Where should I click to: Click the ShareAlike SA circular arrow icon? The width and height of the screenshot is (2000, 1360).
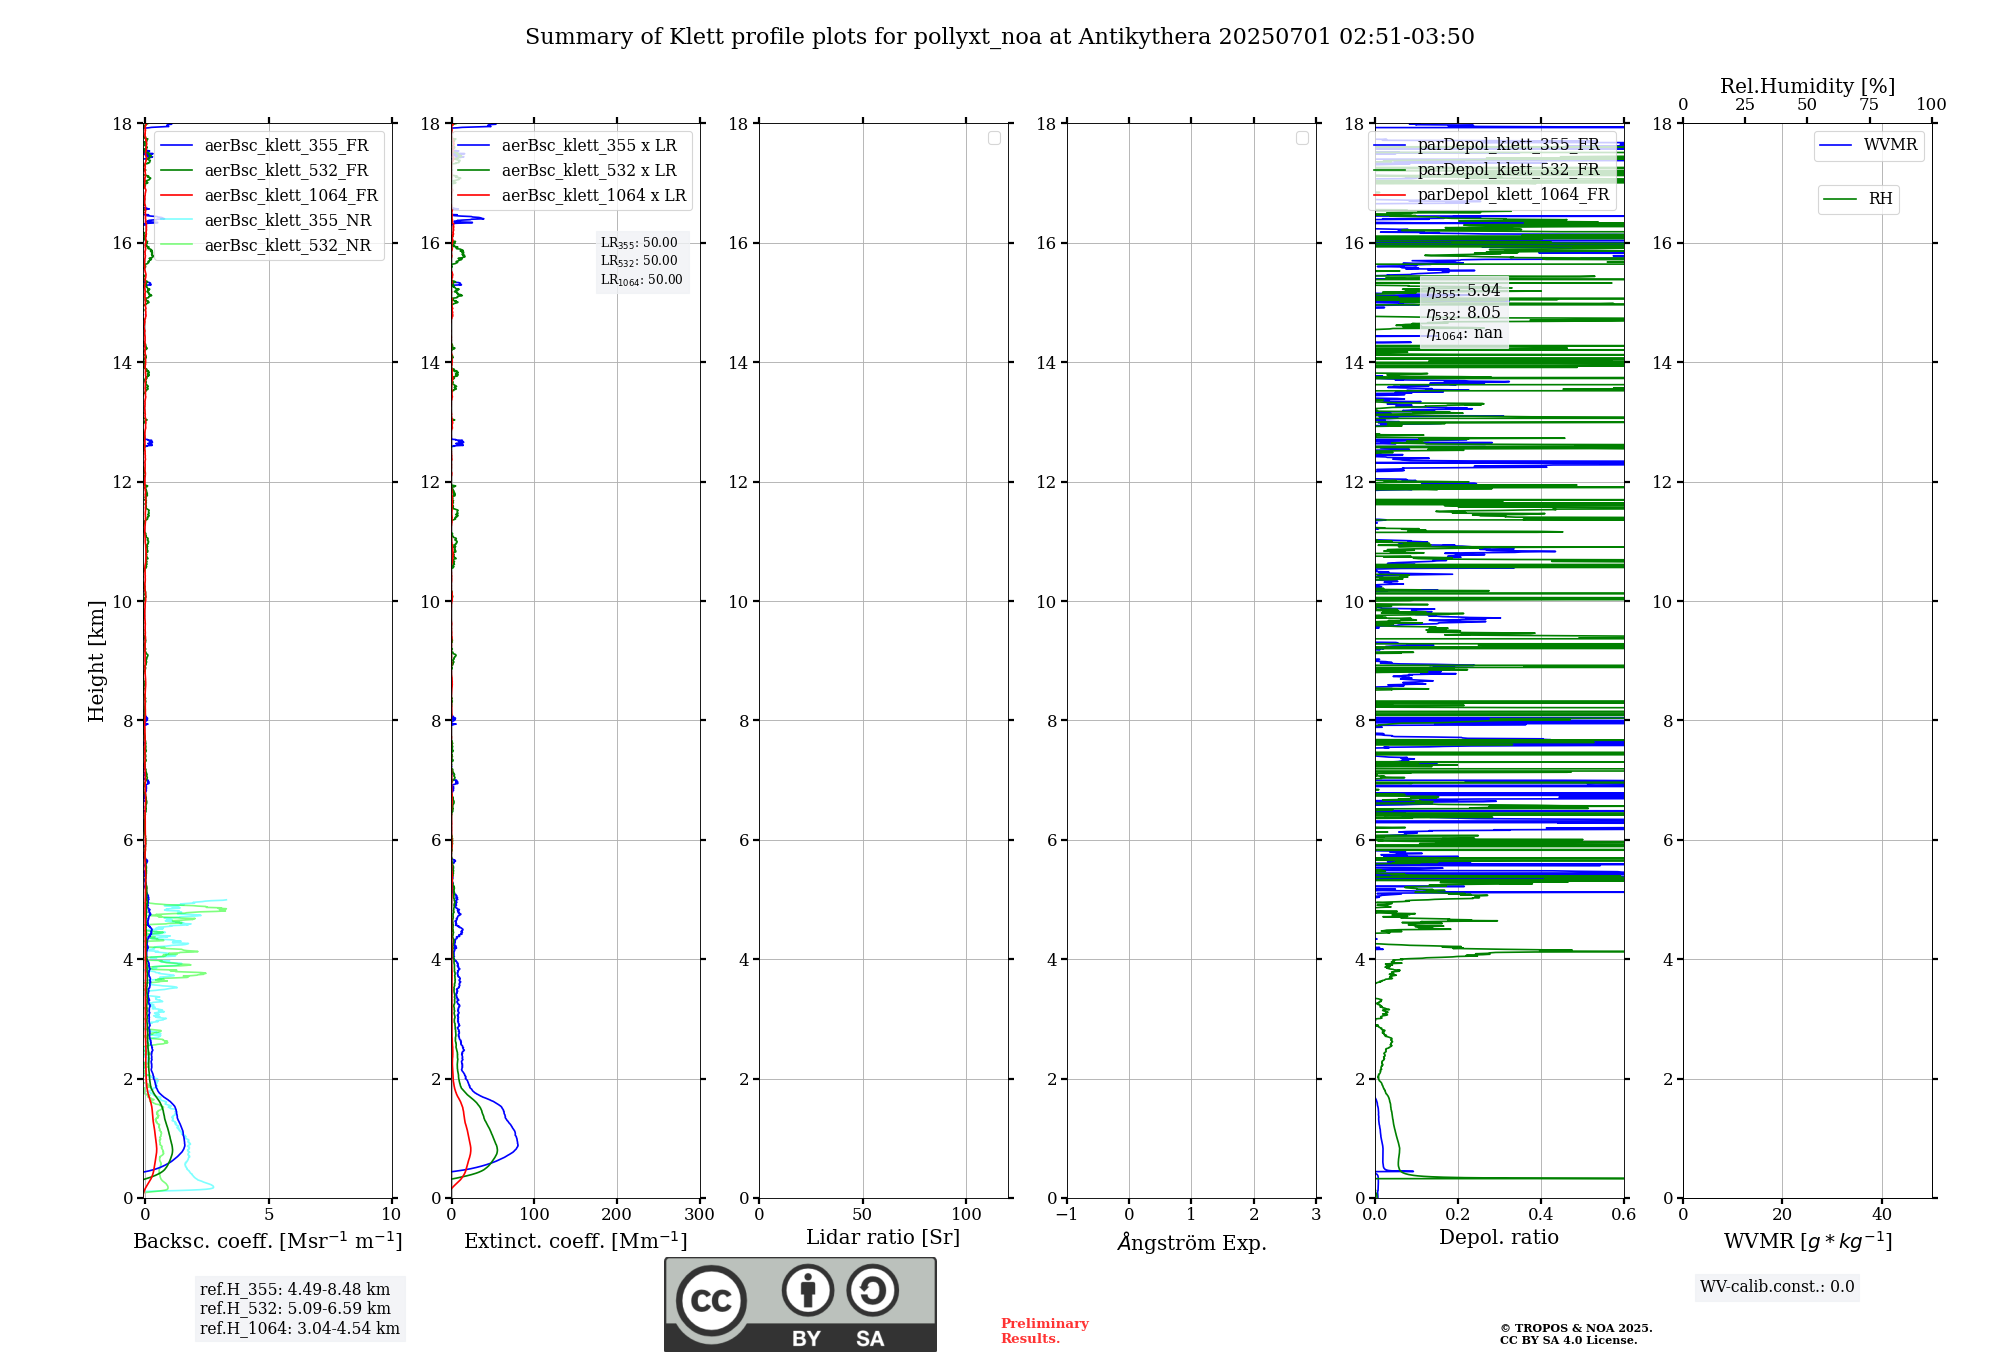(x=872, y=1290)
